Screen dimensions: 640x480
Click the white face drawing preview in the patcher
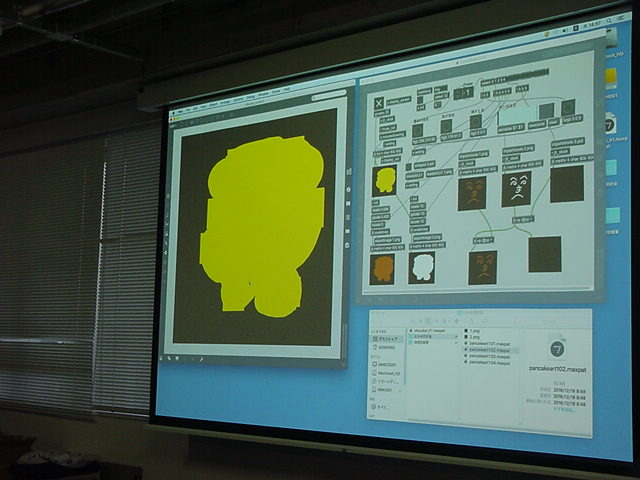click(x=516, y=189)
